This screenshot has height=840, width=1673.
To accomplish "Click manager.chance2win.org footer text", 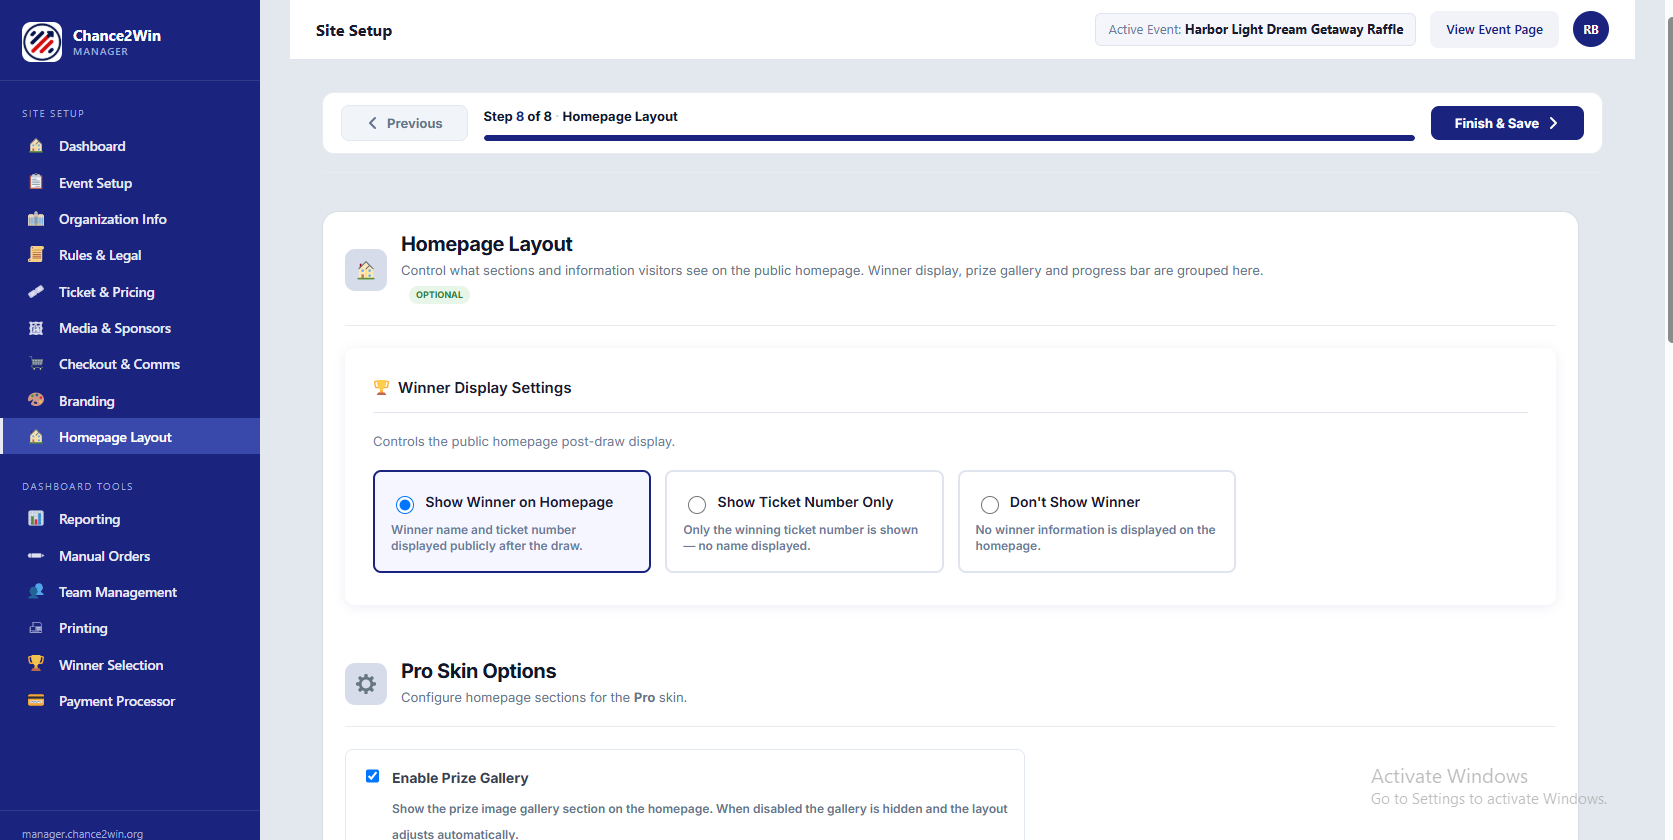I will (x=82, y=834).
